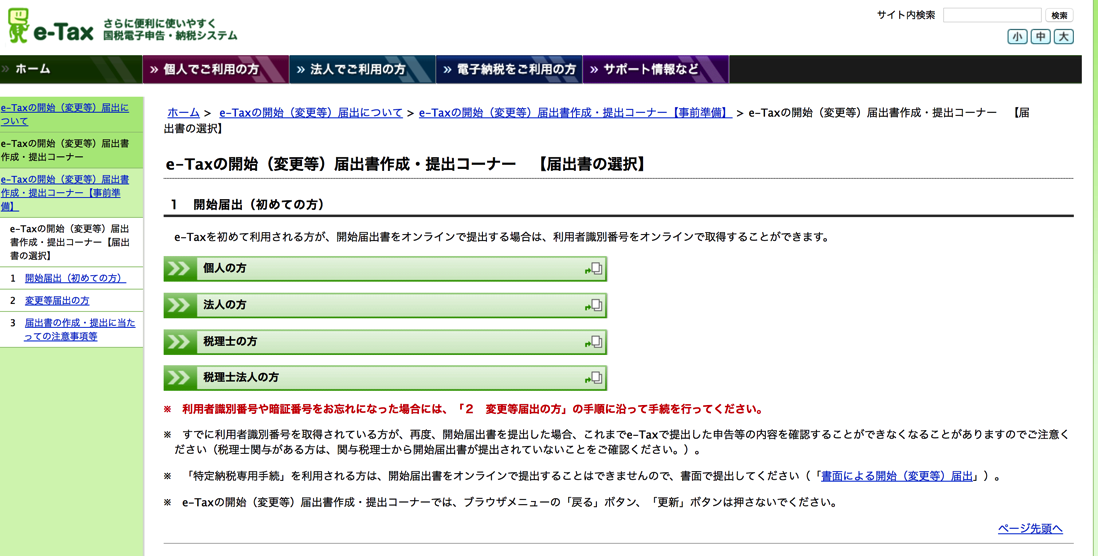Screen dimensions: 1098x556
Task: Click new-window icon on 法人の方 row
Action: (593, 305)
